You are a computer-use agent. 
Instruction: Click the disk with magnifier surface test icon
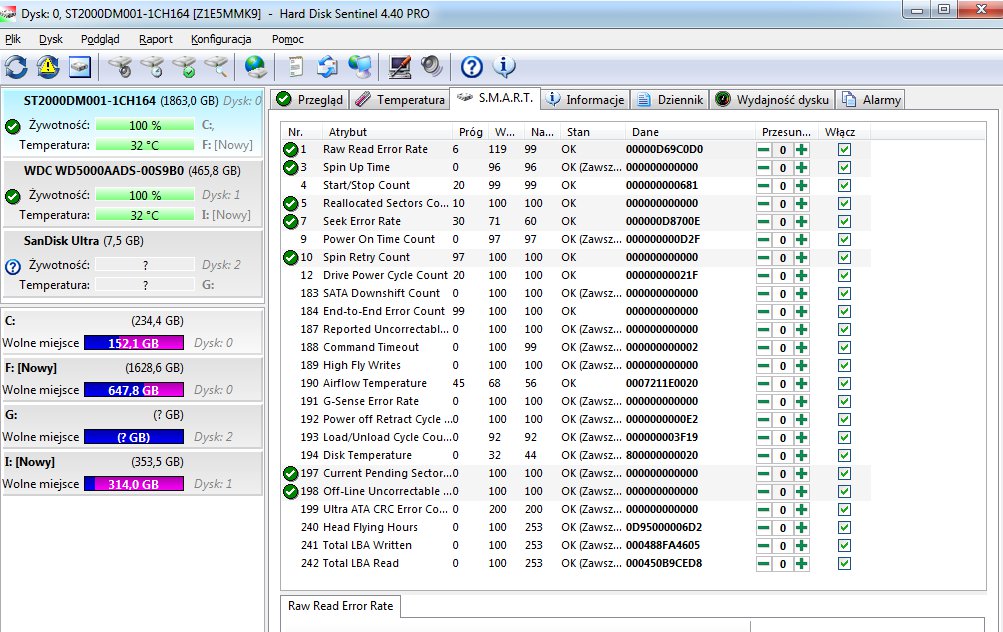pyautogui.click(x=216, y=67)
